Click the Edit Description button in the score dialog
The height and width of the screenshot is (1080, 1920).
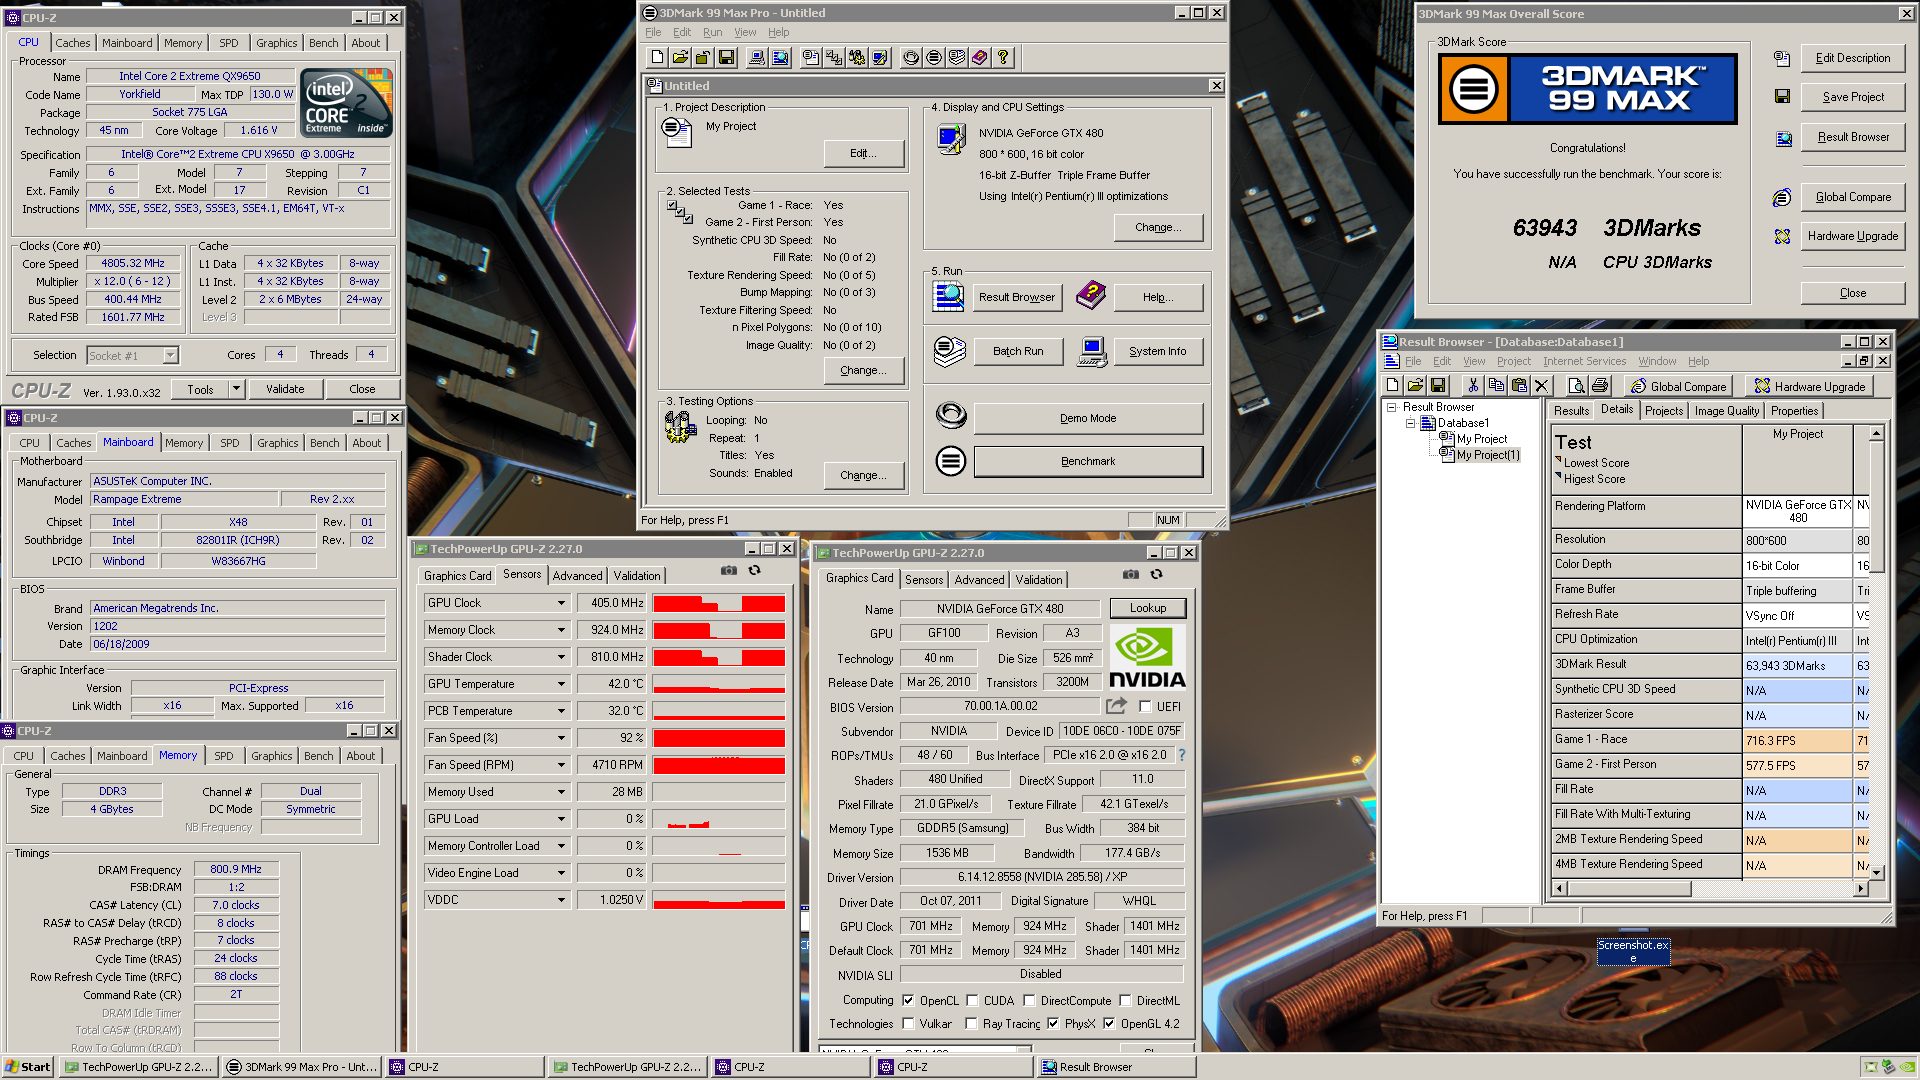pyautogui.click(x=1852, y=58)
